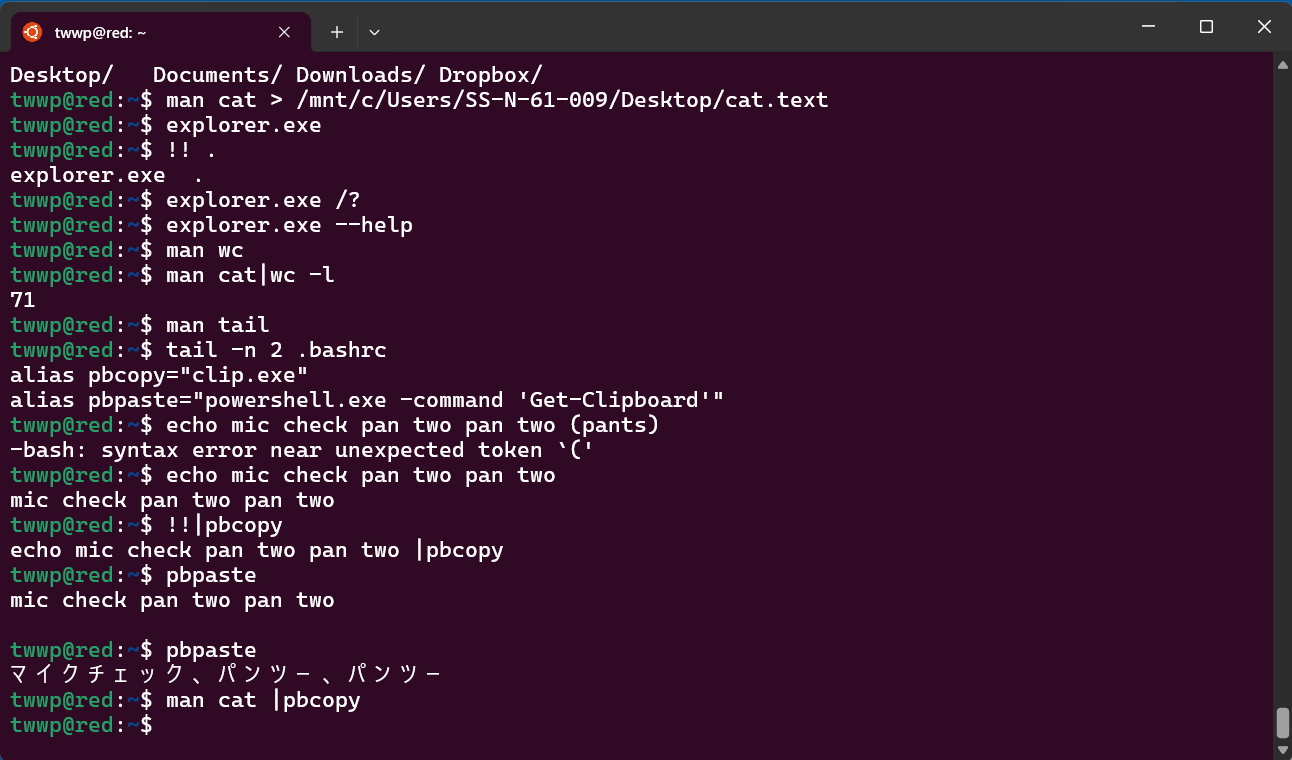This screenshot has height=760, width=1292.
Task: Click the scrollbar thumb near the bottom
Action: [1283, 722]
